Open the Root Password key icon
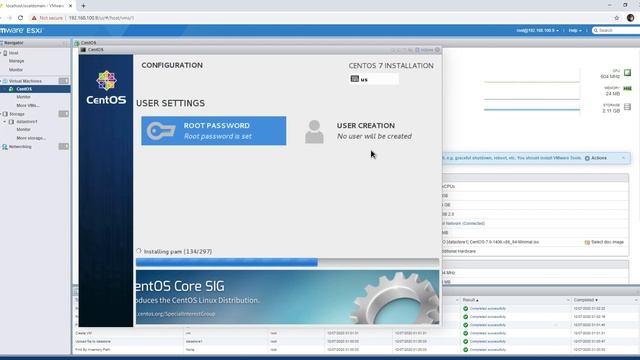640x360 pixels. [161, 131]
